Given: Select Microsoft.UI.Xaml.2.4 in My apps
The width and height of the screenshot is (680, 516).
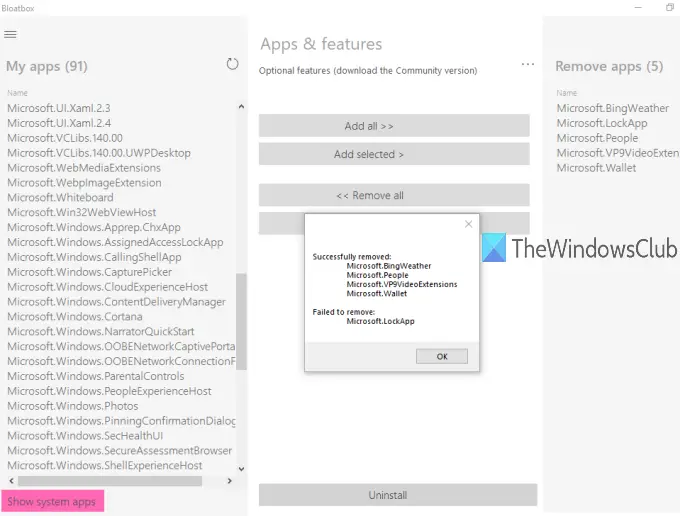Looking at the screenshot, I should [x=59, y=123].
